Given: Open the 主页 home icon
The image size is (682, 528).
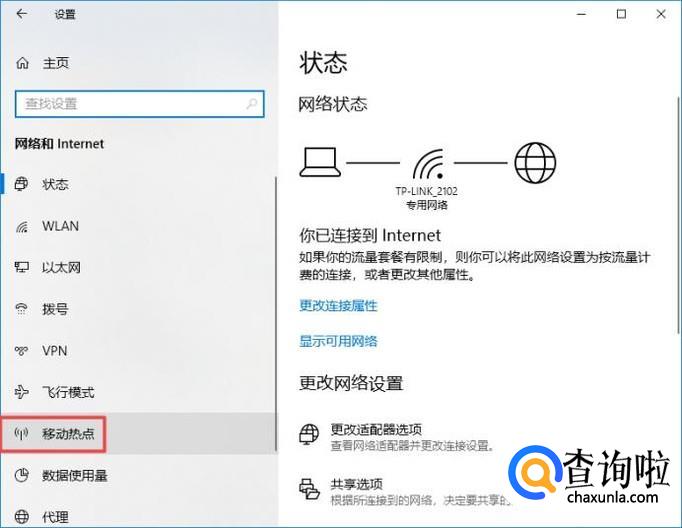Looking at the screenshot, I should pos(22,63).
